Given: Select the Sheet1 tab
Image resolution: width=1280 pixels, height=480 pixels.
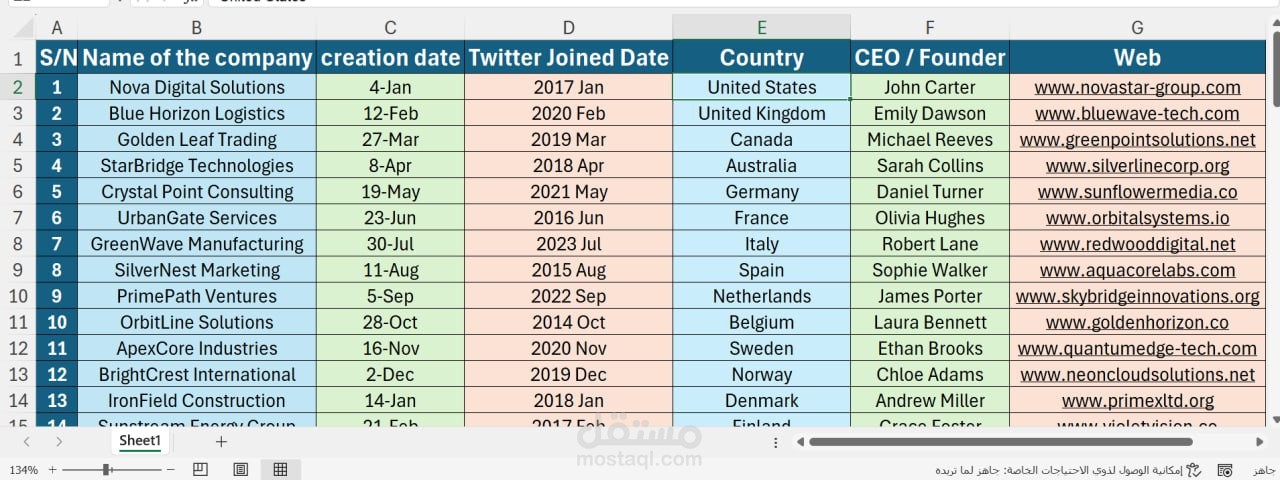Looking at the screenshot, I should pyautogui.click(x=140, y=441).
